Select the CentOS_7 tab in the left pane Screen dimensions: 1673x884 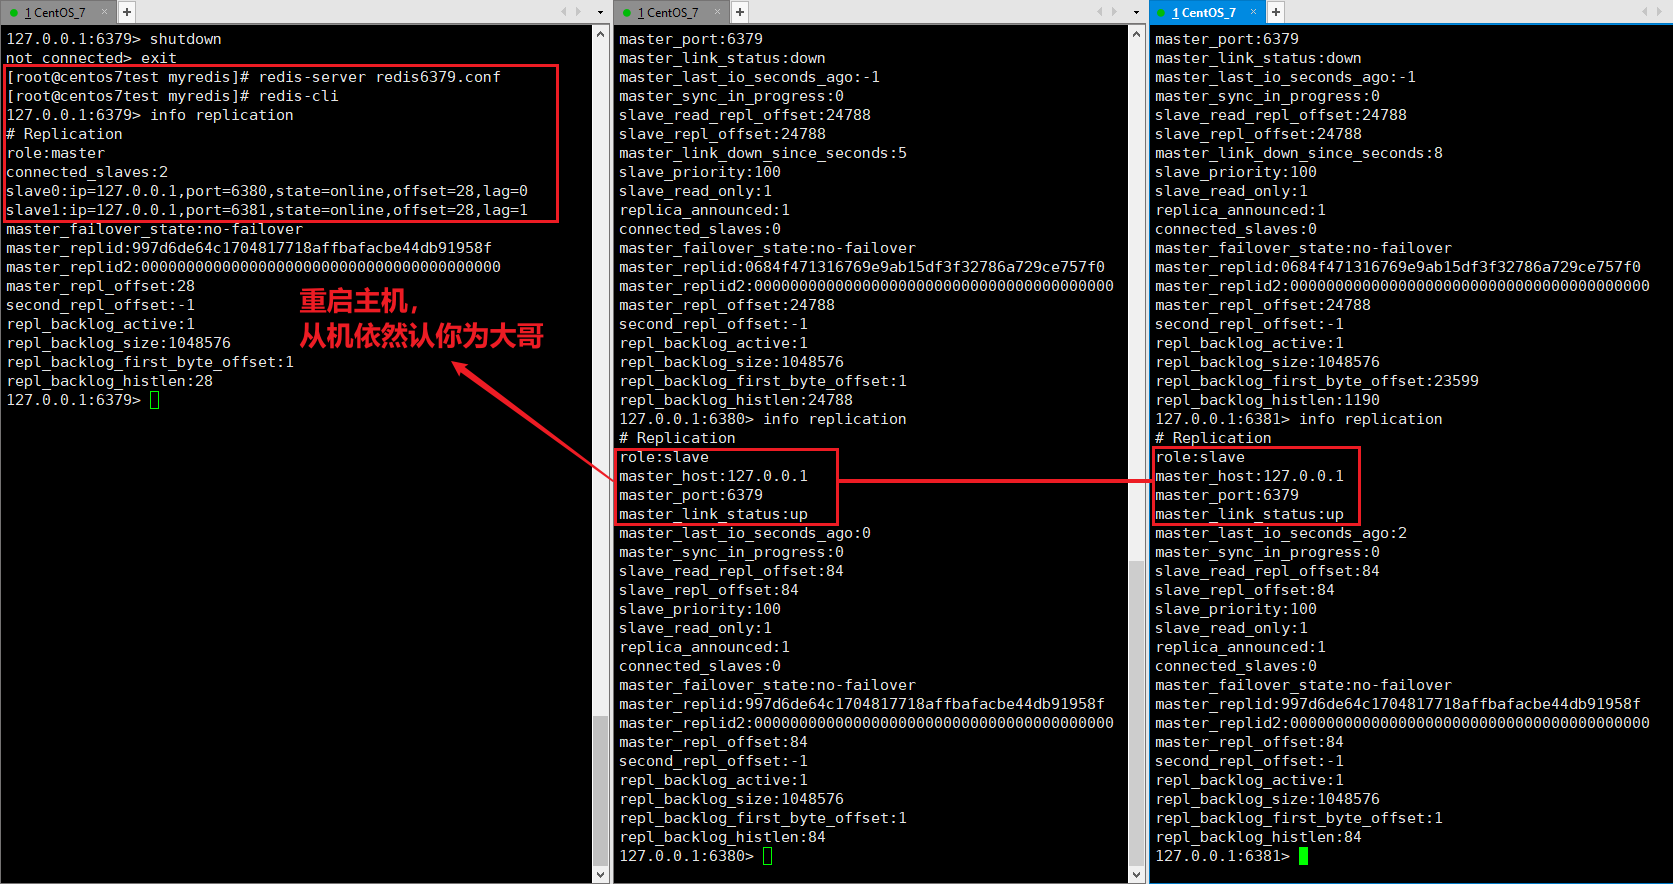[x=56, y=12]
